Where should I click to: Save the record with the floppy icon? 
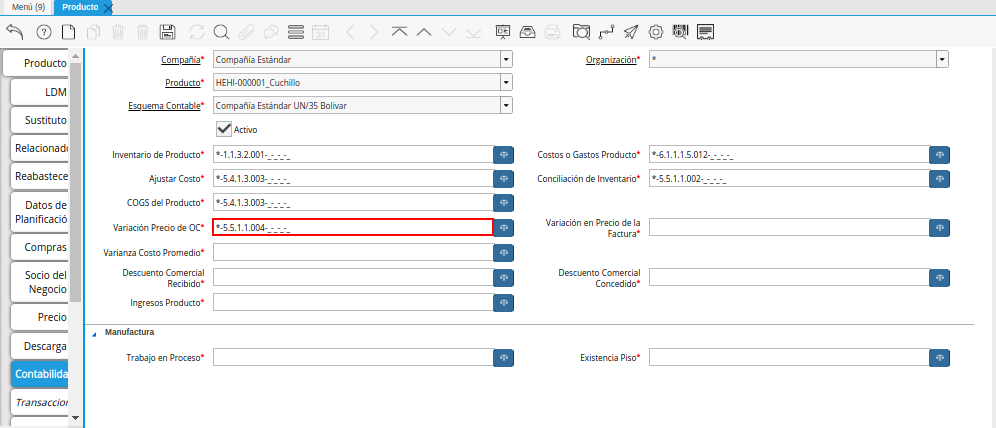click(x=168, y=32)
